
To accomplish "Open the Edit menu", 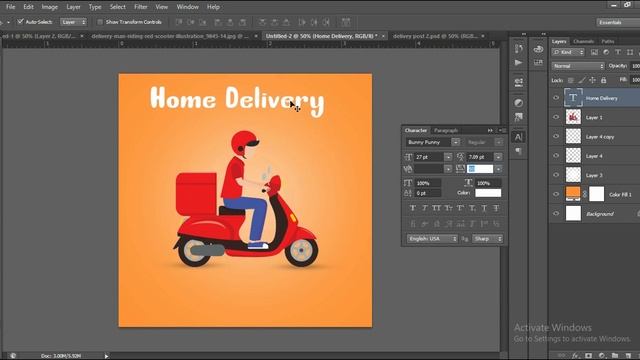I will coord(28,7).
